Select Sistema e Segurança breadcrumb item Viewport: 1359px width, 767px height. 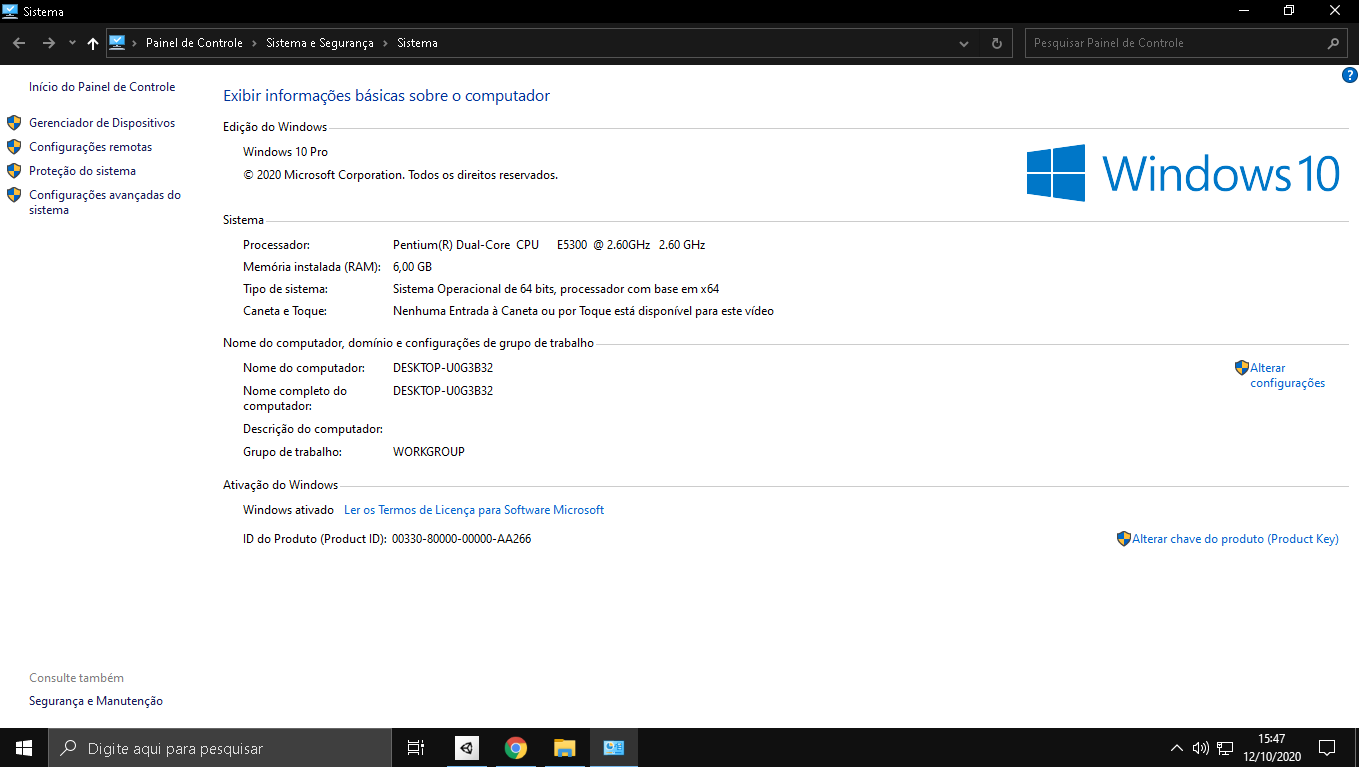(x=319, y=43)
